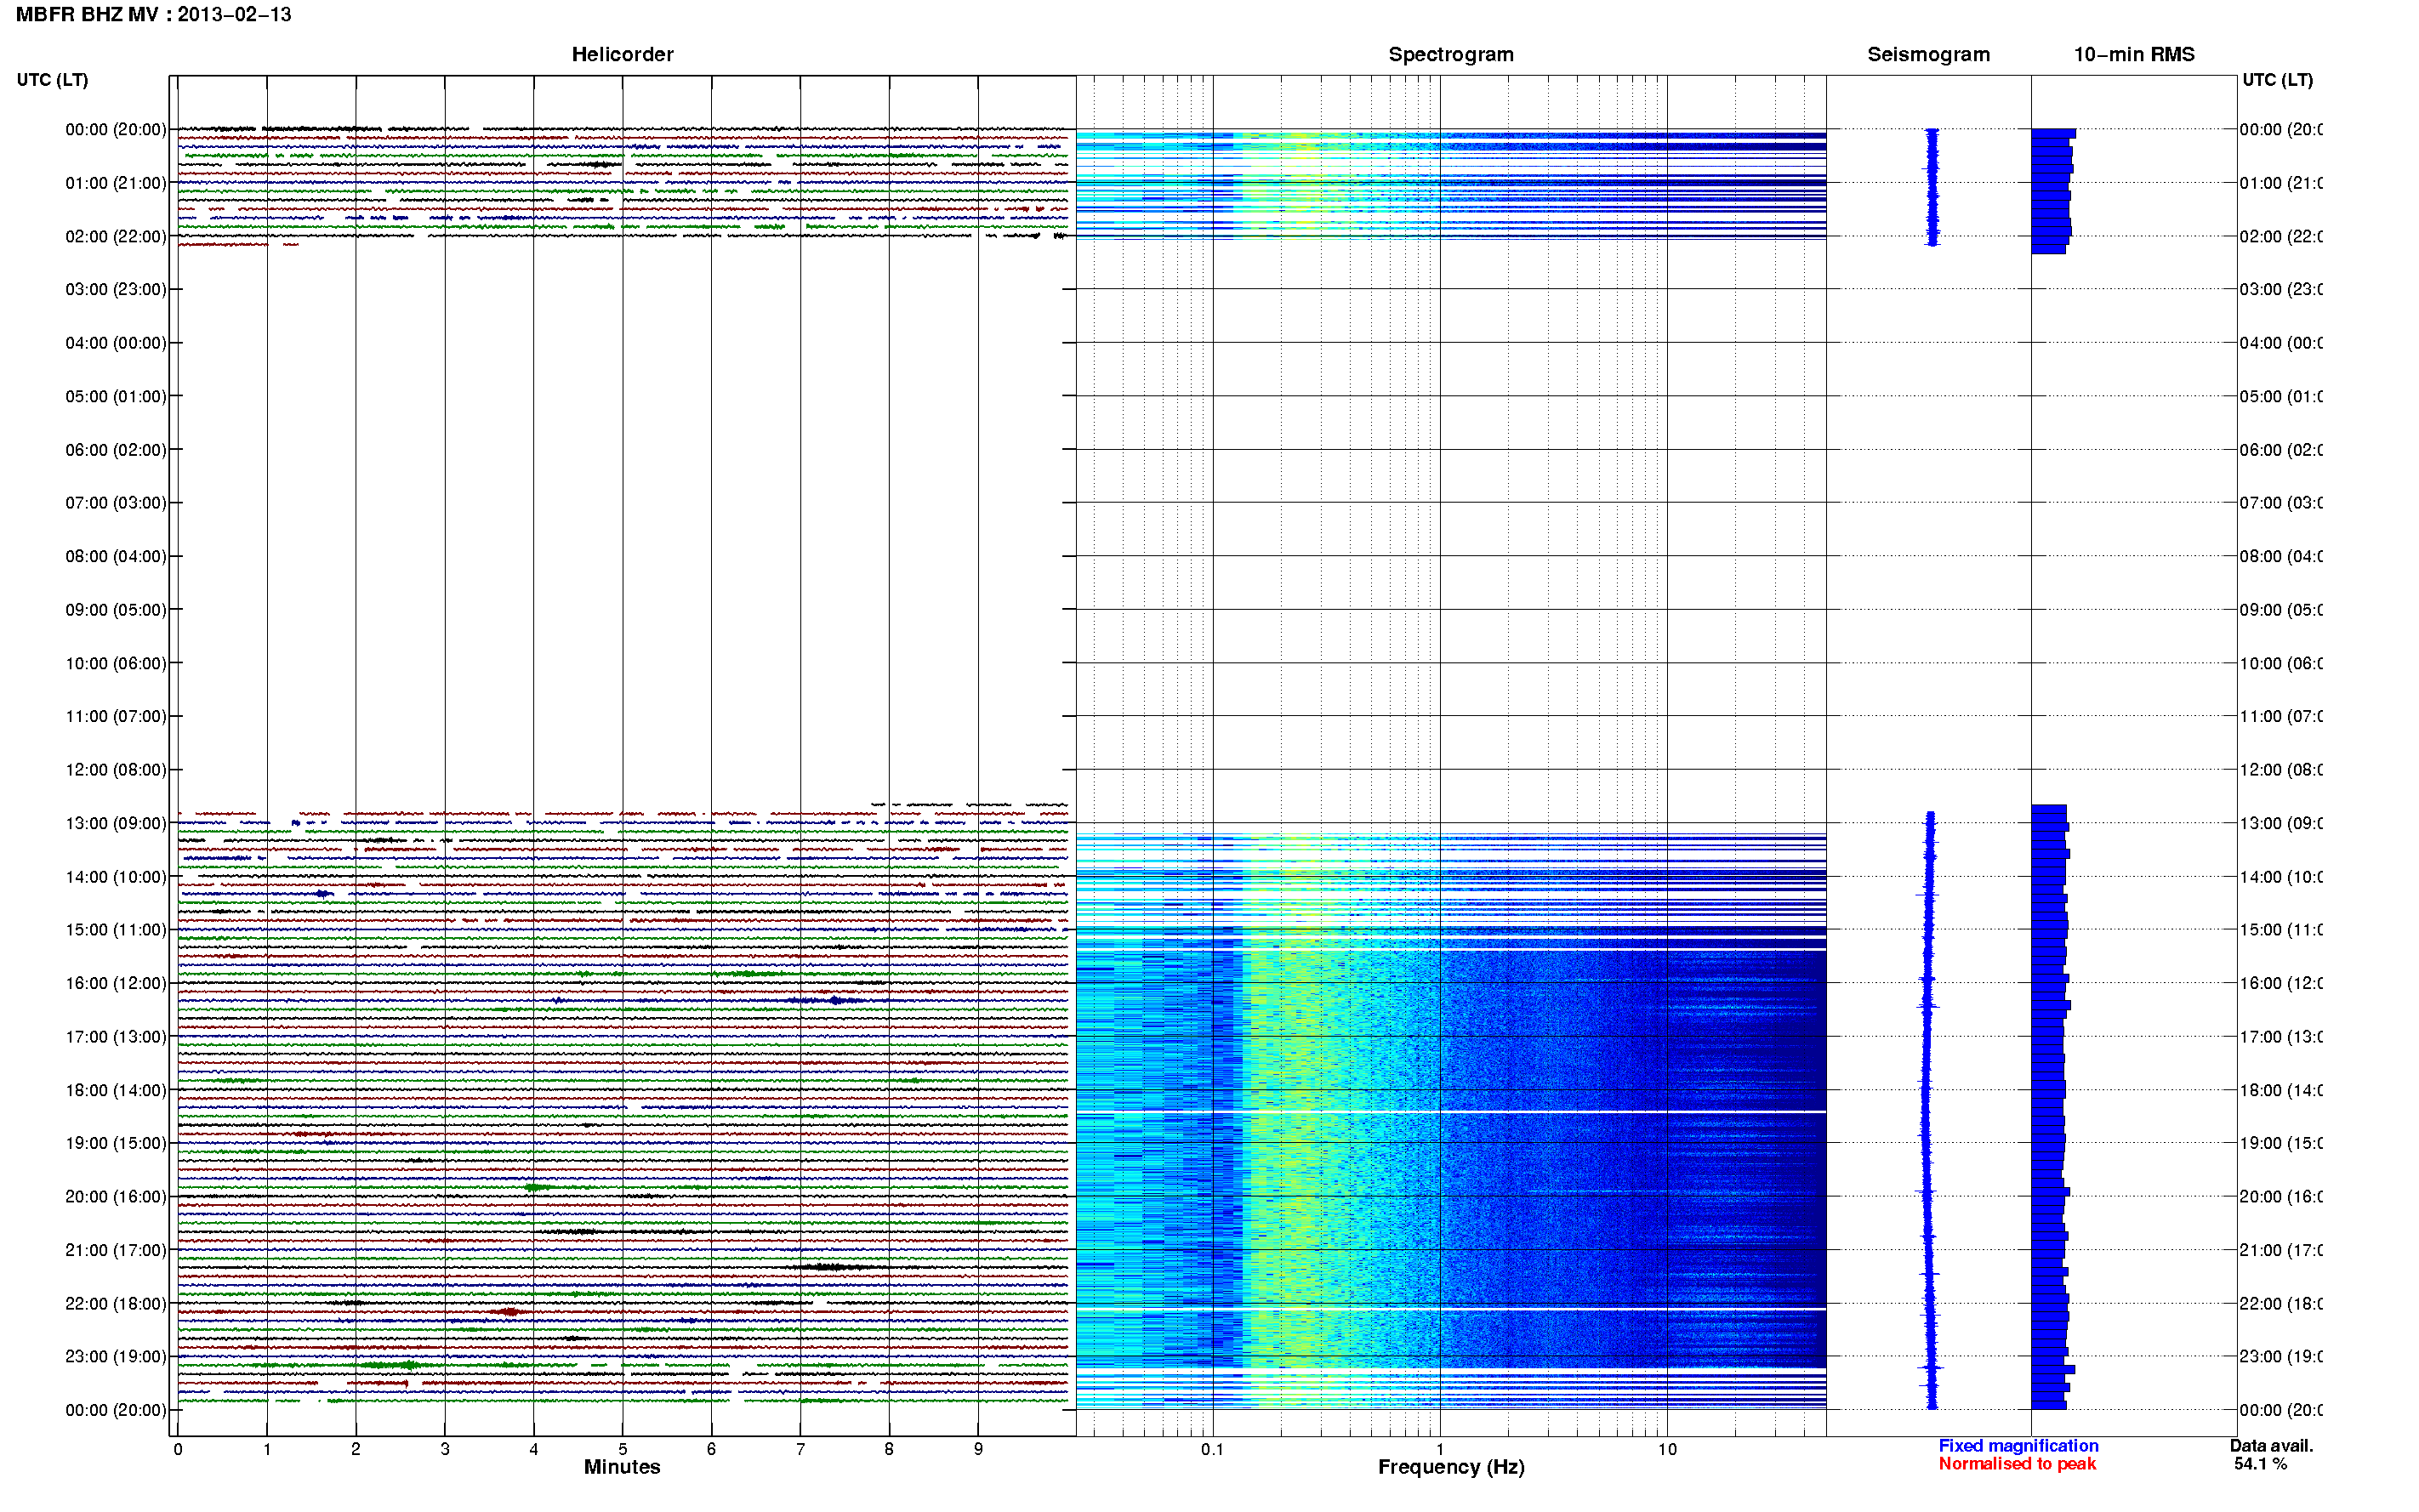
Task: Click the 07:00 (03:00) label on left axis
Action: coord(116,503)
